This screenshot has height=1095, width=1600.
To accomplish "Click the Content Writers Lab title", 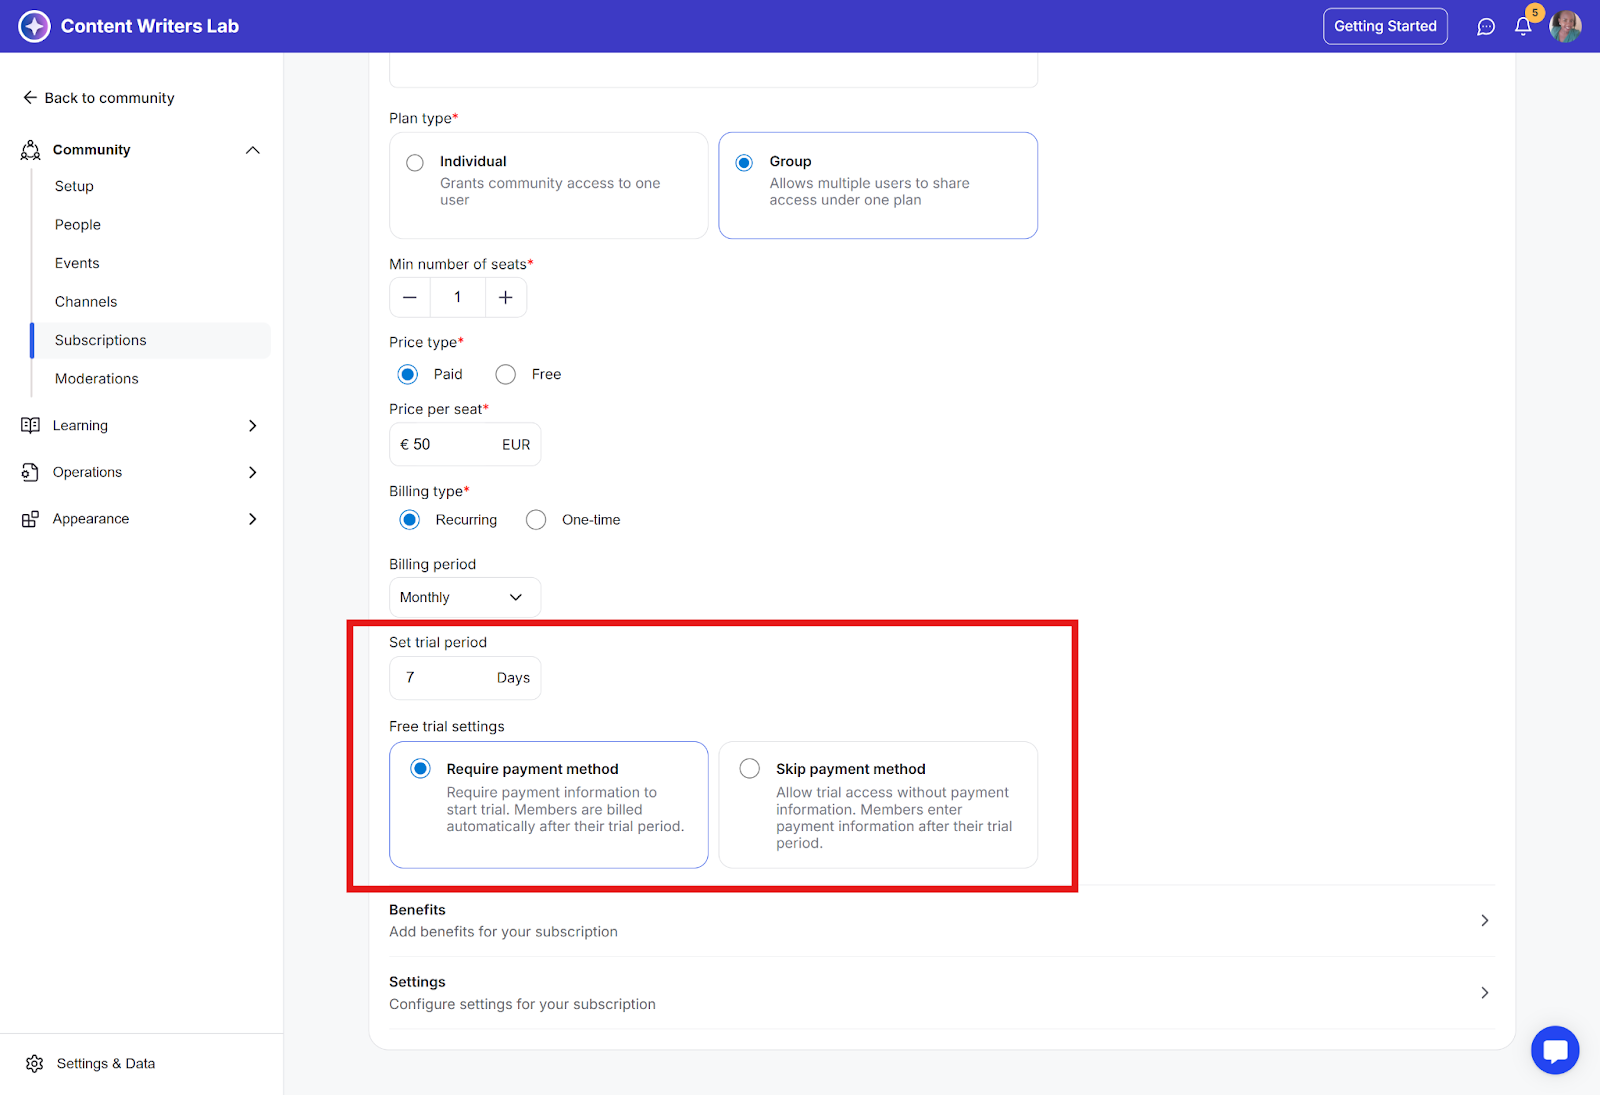I will (150, 26).
